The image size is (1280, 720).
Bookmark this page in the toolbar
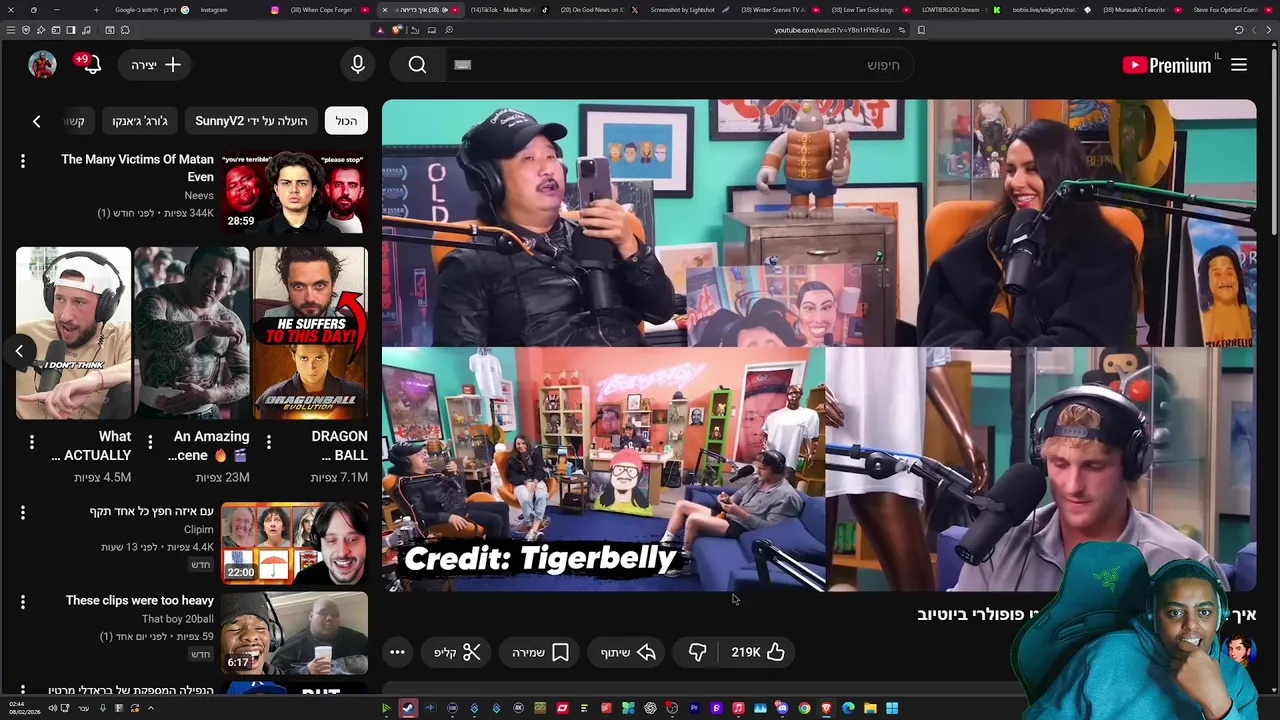[921, 30]
